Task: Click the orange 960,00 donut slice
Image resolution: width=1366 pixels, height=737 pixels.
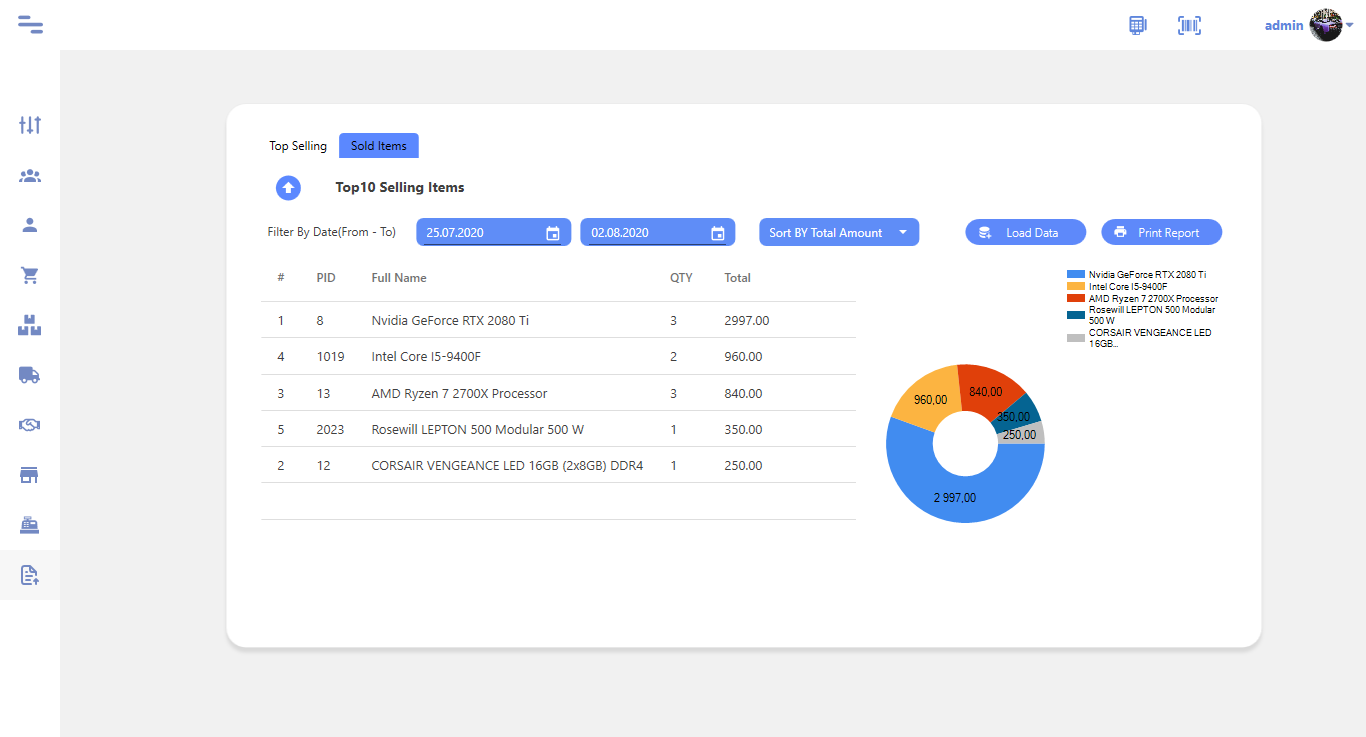Action: (929, 400)
